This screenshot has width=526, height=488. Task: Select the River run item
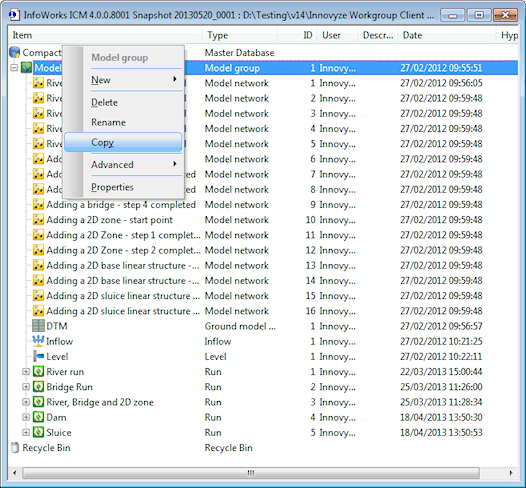click(65, 372)
